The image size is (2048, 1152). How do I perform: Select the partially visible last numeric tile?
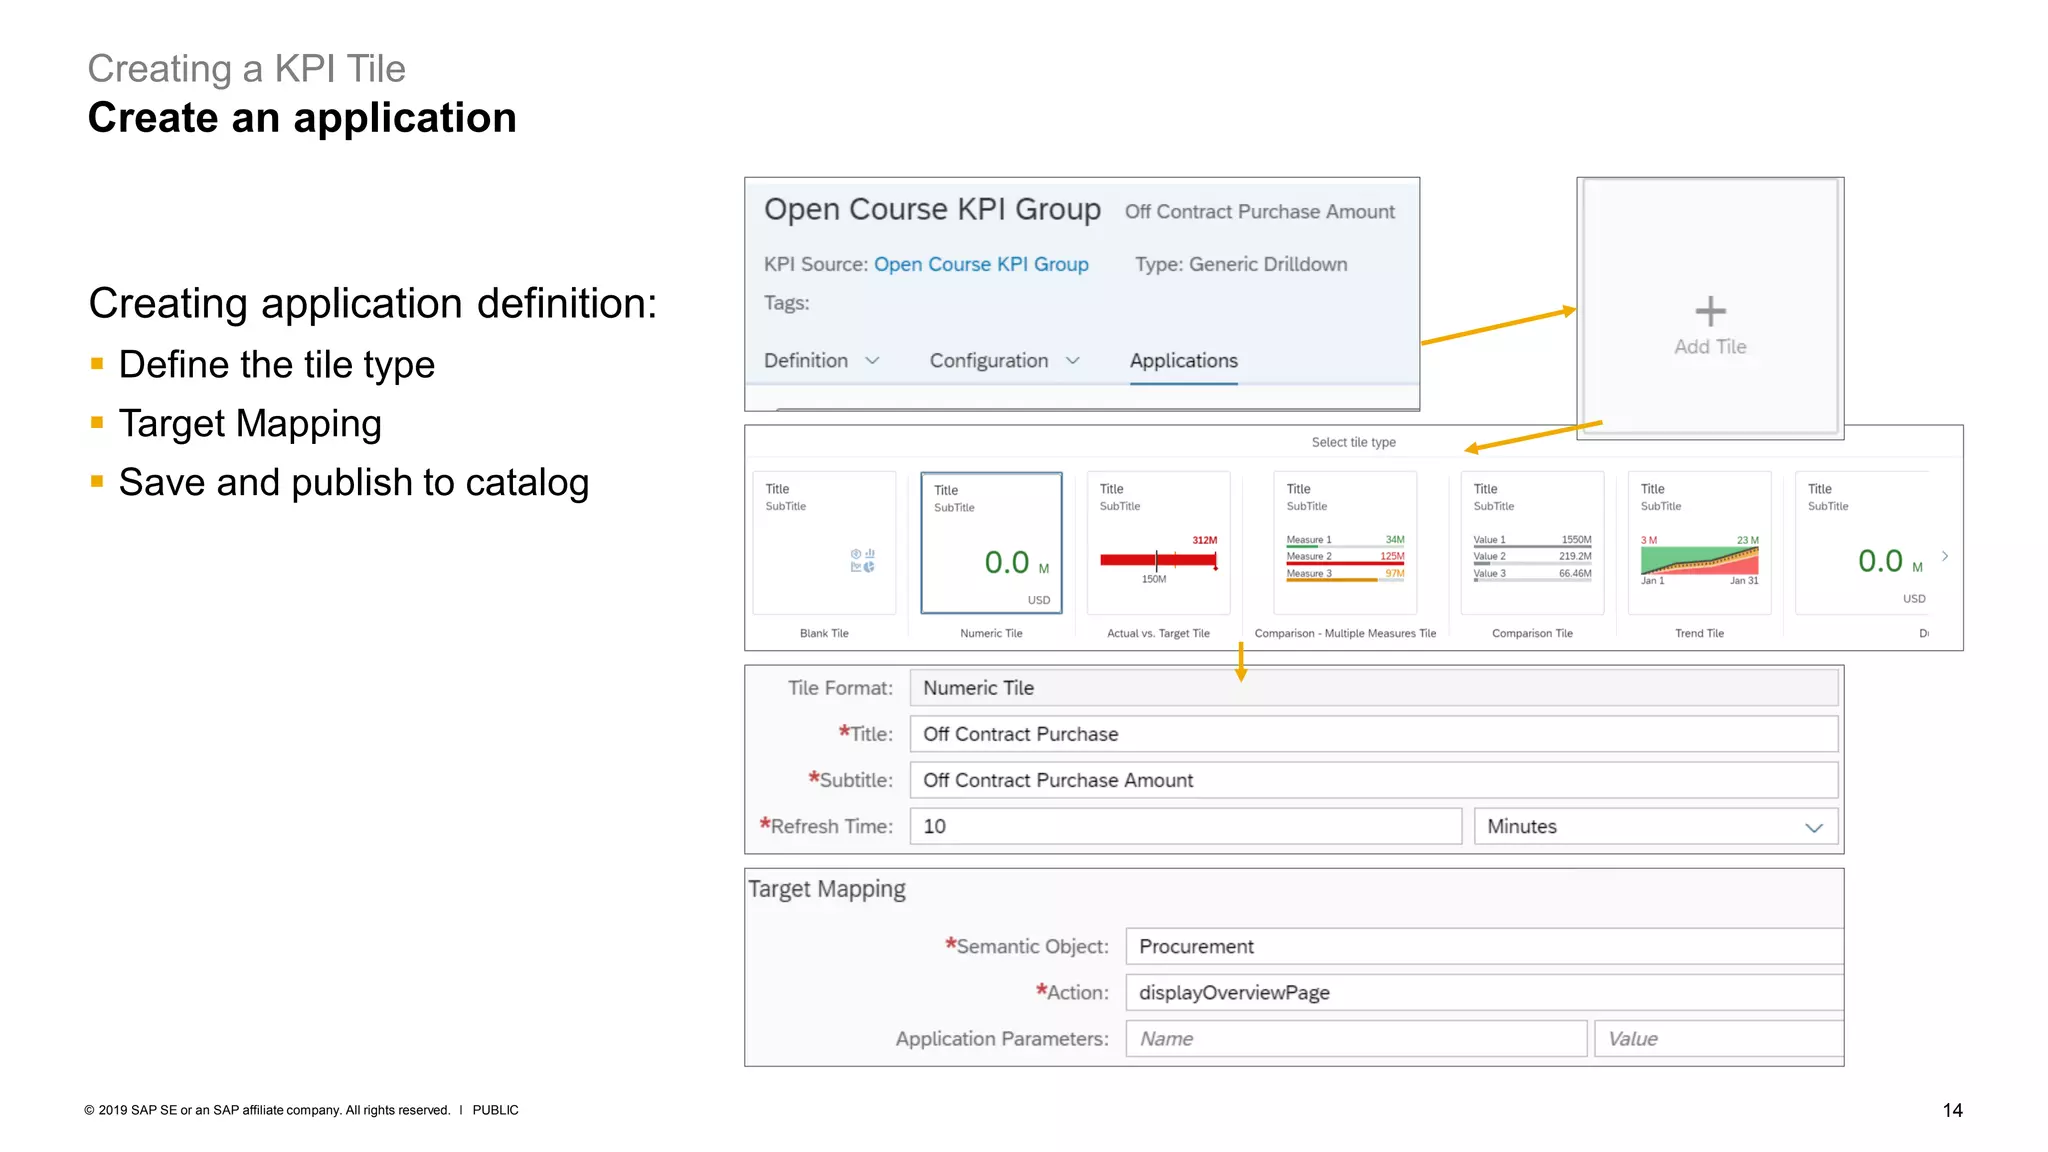pos(1864,543)
